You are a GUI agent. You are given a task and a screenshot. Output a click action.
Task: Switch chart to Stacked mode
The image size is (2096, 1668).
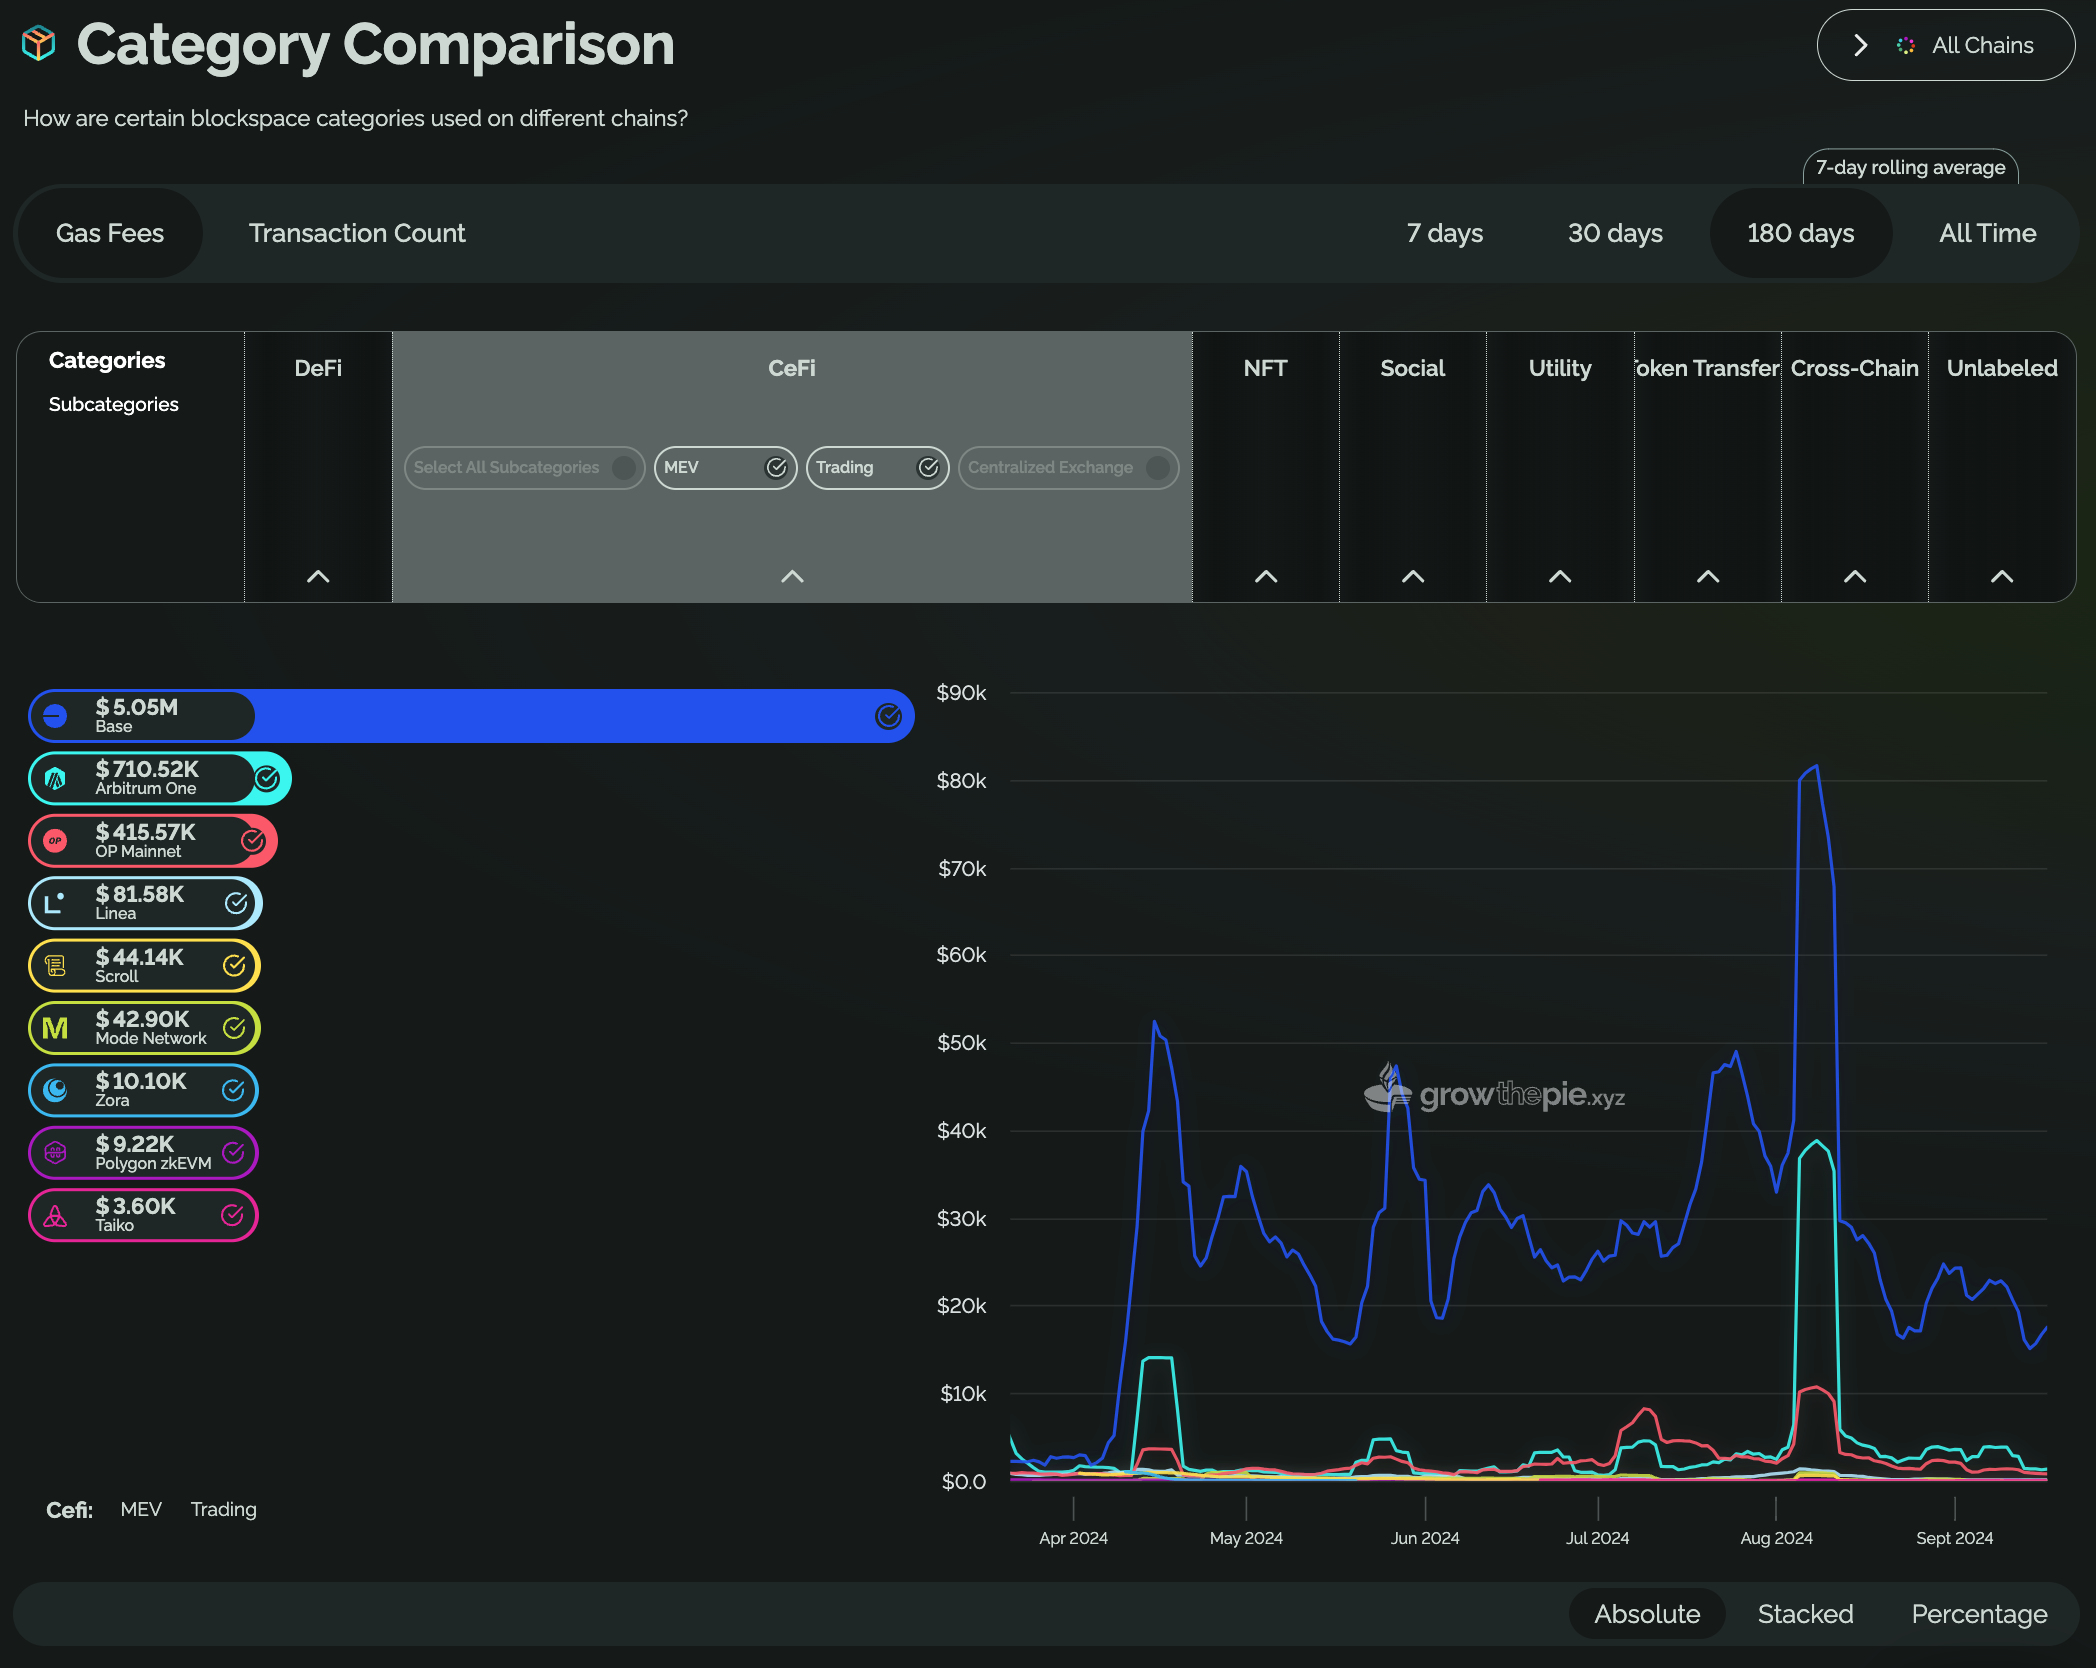pyautogui.click(x=1806, y=1614)
